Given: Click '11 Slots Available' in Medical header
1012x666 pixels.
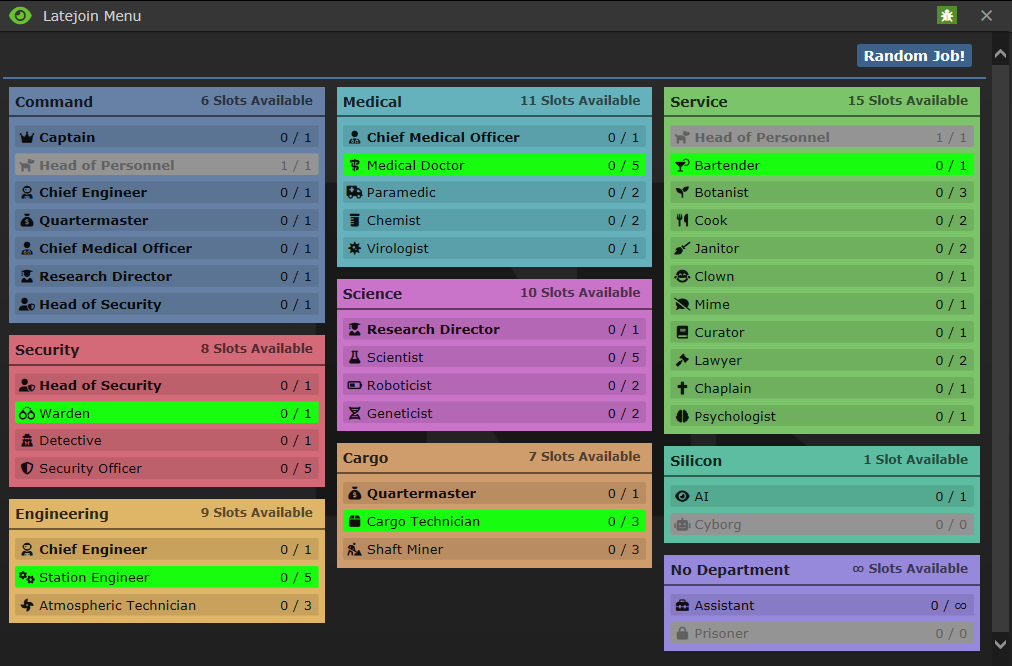Looking at the screenshot, I should (x=580, y=101).
